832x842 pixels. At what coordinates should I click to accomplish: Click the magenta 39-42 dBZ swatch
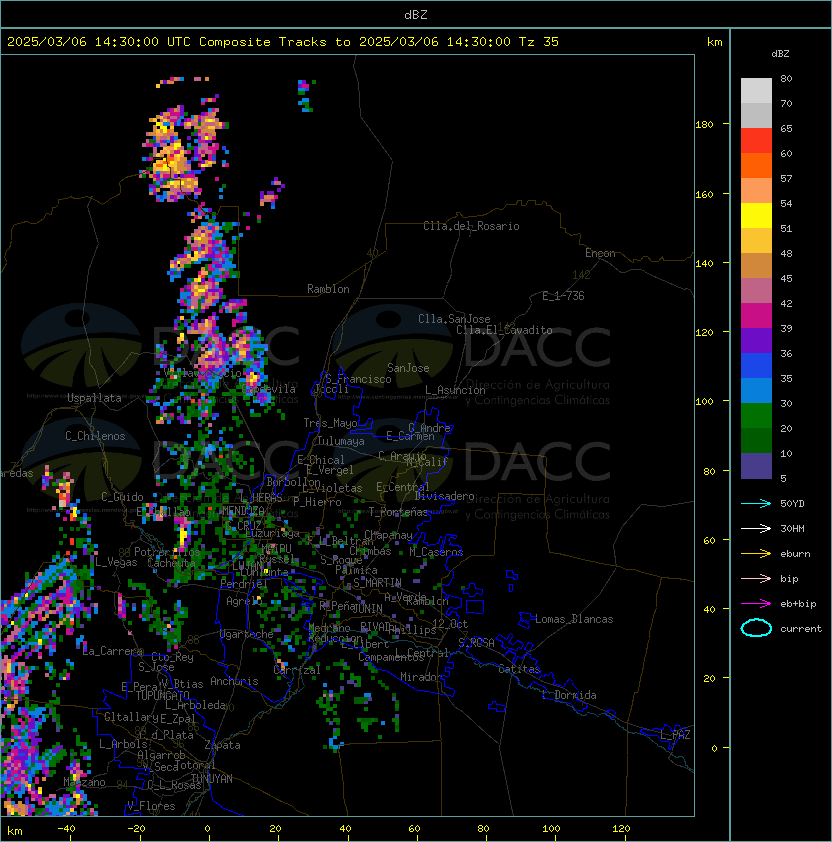point(756,316)
